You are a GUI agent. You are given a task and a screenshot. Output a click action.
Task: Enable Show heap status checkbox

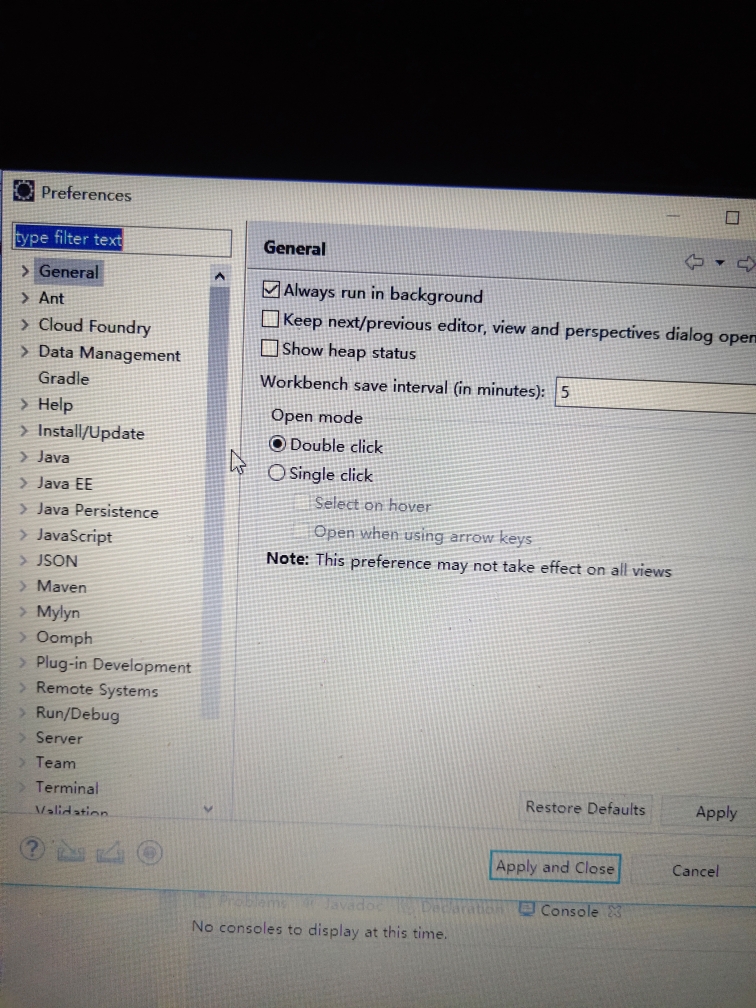[x=269, y=348]
